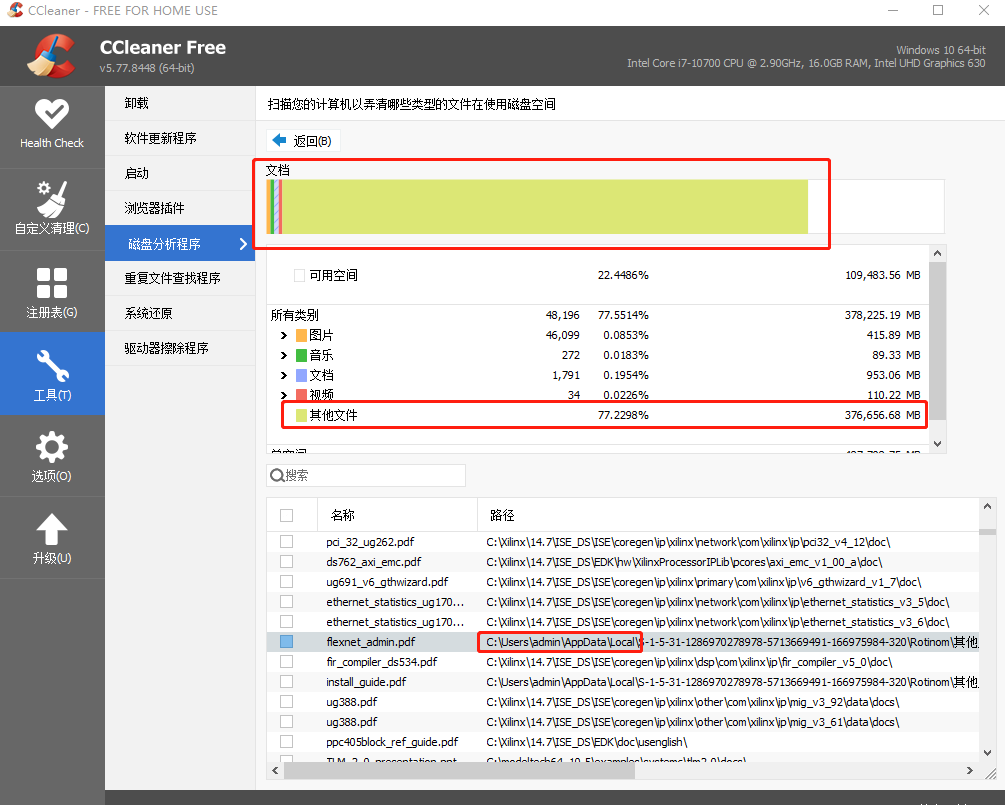Sort by the 名称 name column header
The width and height of the screenshot is (1005, 805).
point(397,515)
